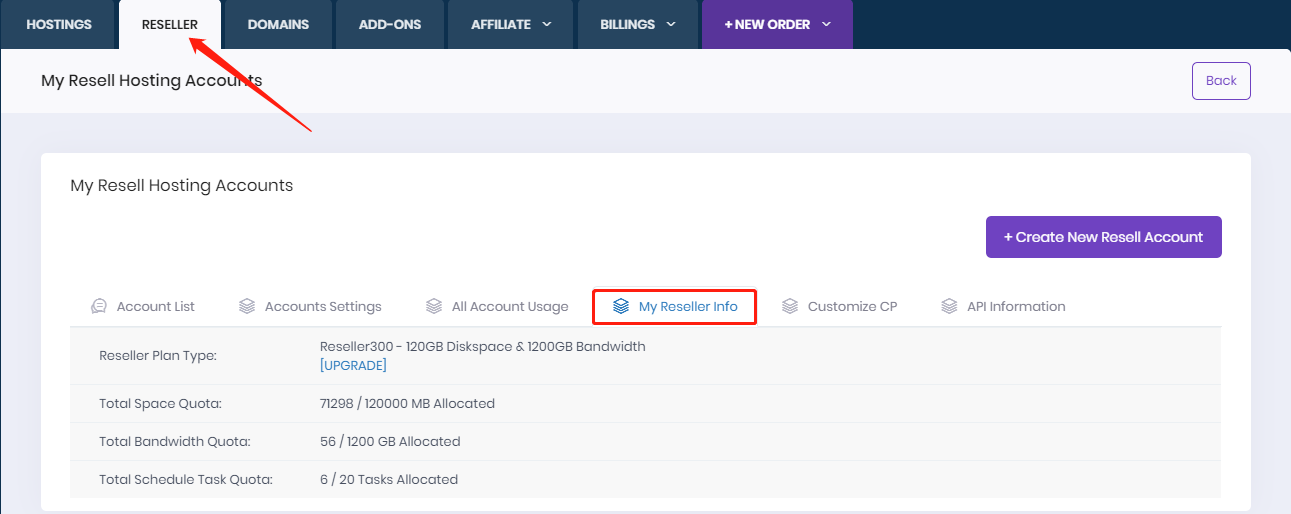The image size is (1291, 514).
Task: Open the + NEW ORDER dropdown arrow
Action: click(827, 24)
